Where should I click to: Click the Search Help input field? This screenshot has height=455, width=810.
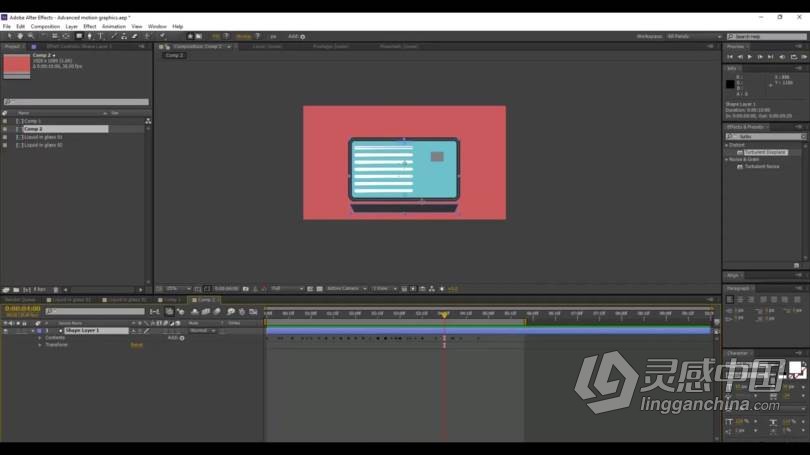[x=770, y=36]
